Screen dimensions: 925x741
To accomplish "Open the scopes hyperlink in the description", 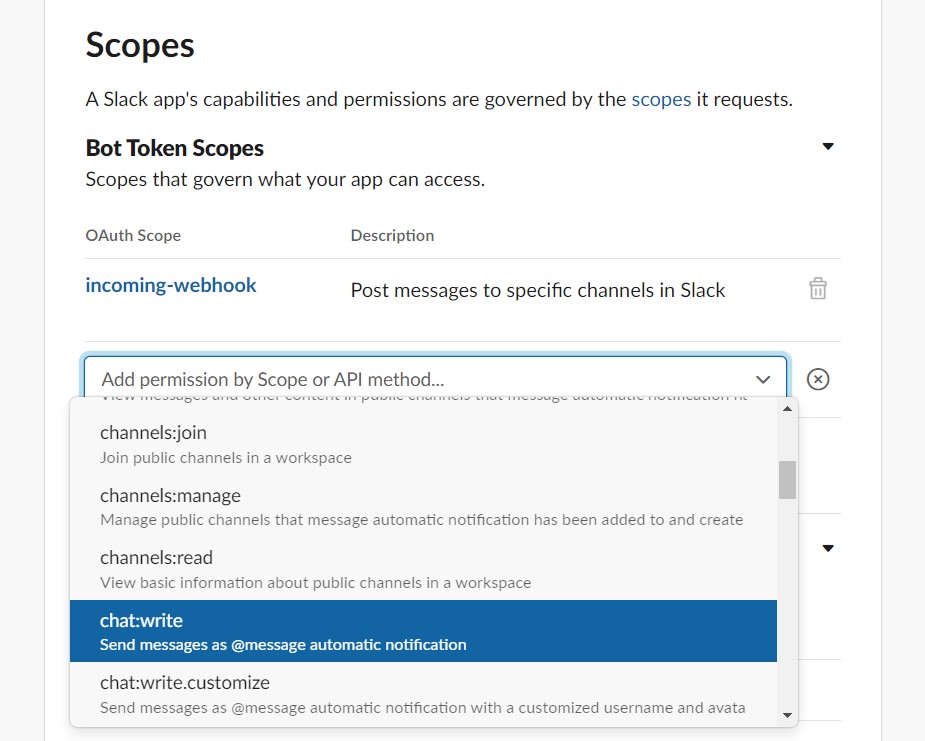I will [x=661, y=99].
